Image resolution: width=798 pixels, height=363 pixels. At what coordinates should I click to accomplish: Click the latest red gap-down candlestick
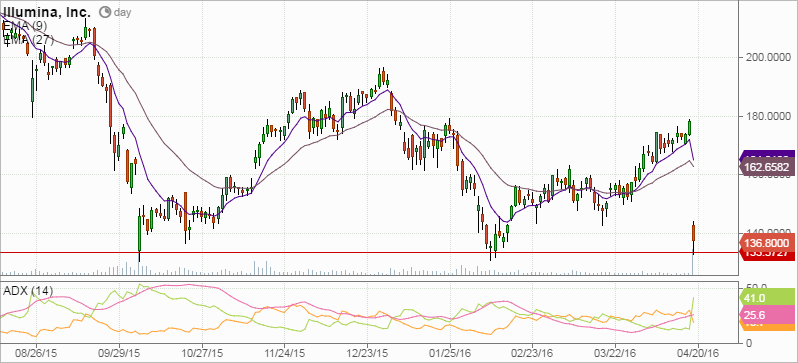693,233
